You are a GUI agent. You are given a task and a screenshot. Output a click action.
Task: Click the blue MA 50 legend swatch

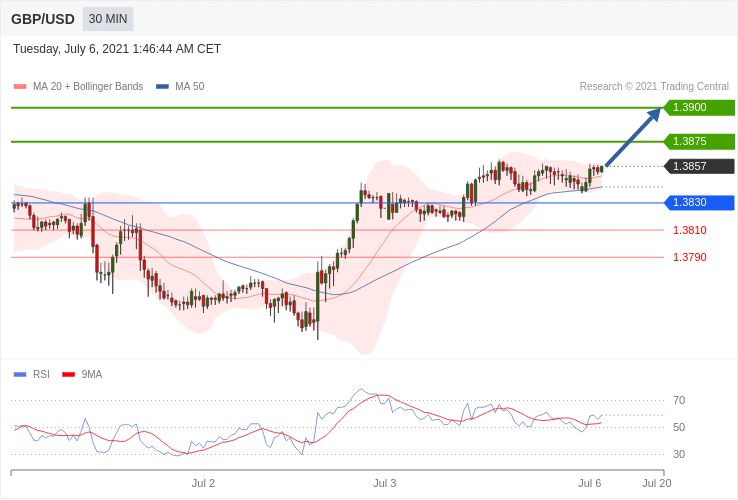pos(162,87)
